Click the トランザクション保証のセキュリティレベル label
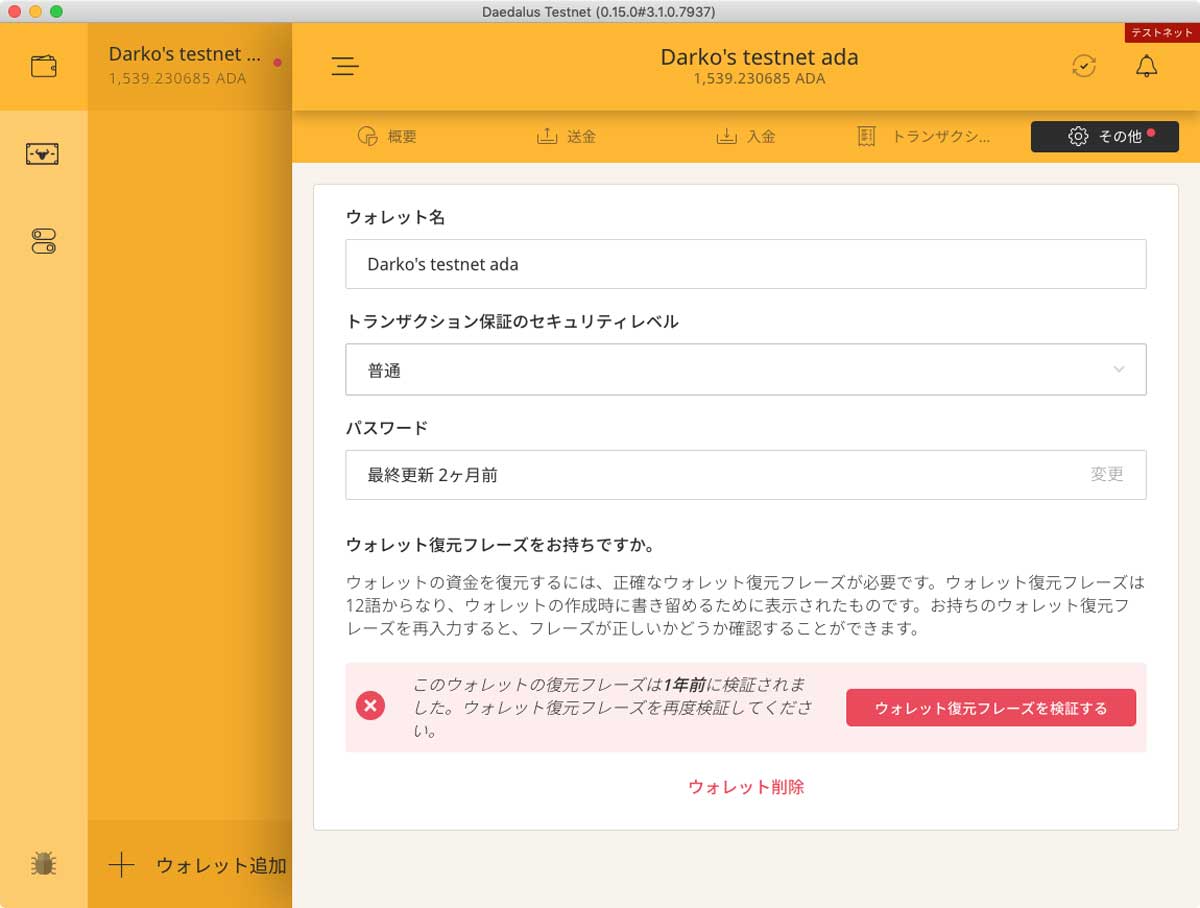This screenshot has height=908, width=1200. click(512, 322)
